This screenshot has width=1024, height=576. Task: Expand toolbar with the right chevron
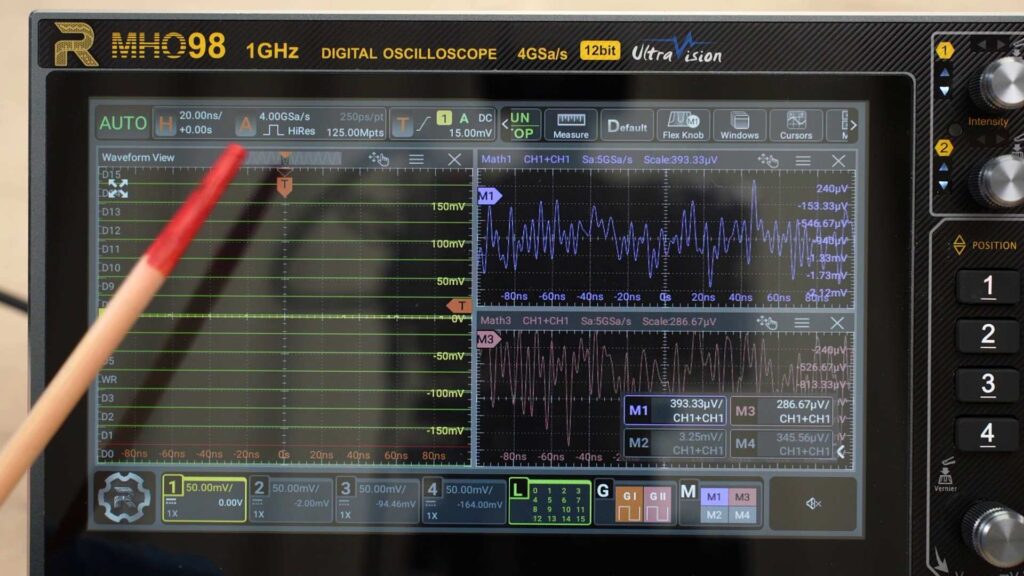pos(852,125)
